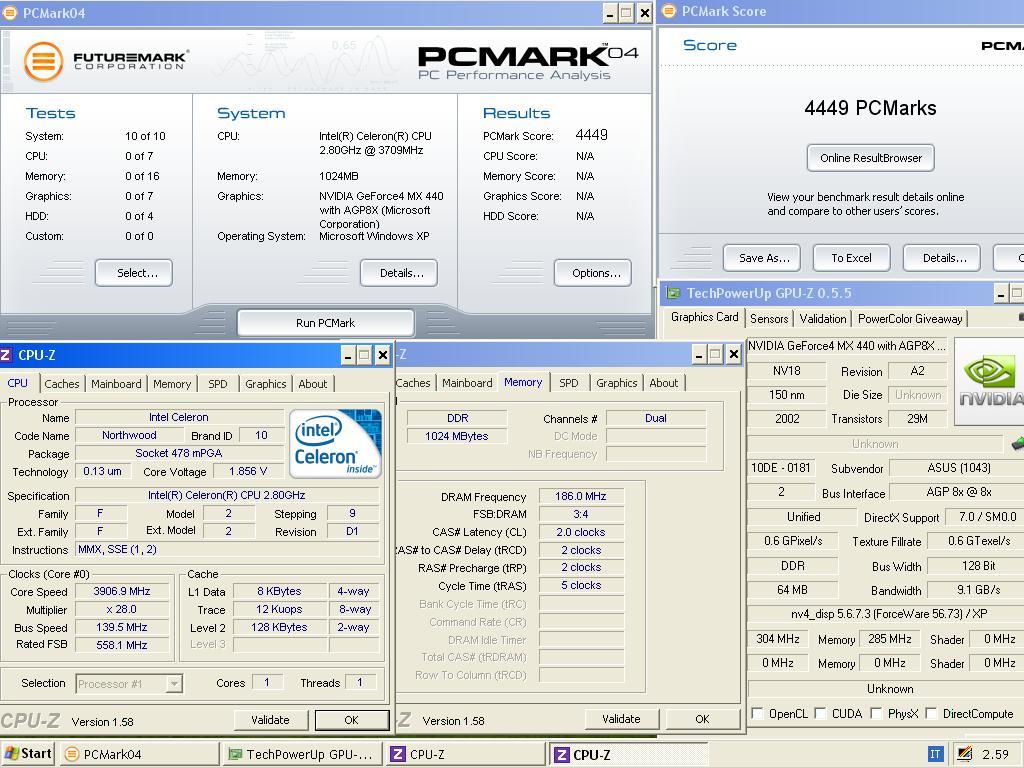Enable the DirectCompute checkbox

pos(931,713)
